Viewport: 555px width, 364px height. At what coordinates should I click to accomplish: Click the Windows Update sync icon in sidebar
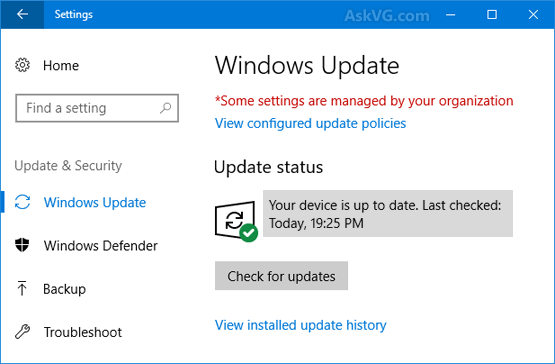click(22, 202)
